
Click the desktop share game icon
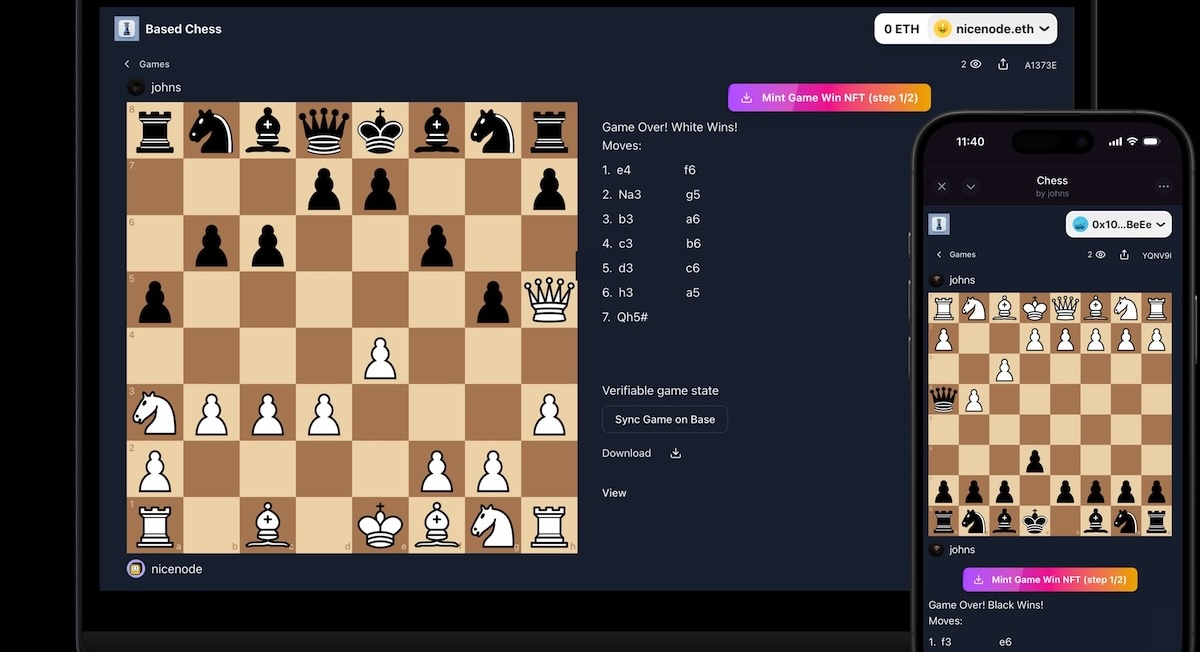(x=1003, y=64)
